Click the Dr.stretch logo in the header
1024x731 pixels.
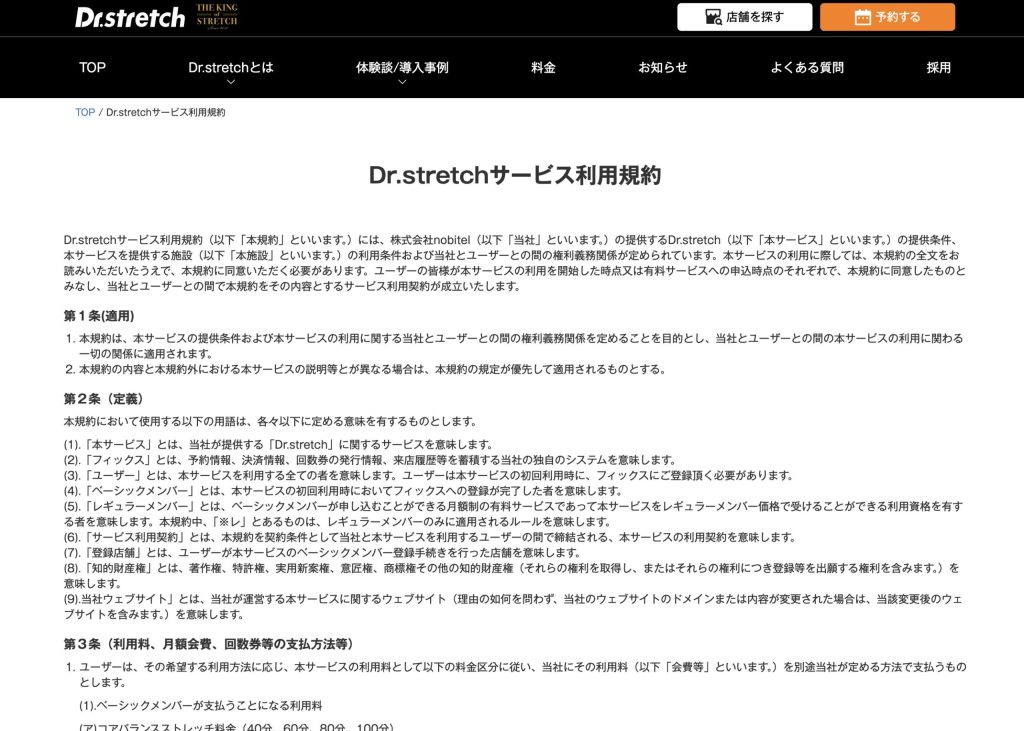[130, 17]
